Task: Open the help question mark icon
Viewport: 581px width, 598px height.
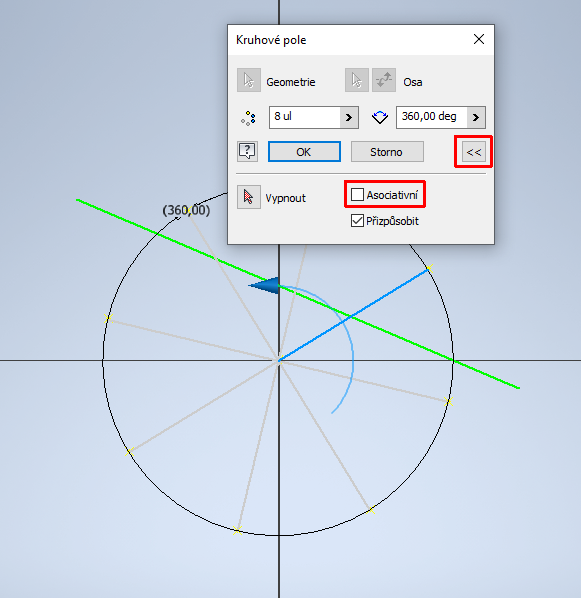Action: click(x=247, y=151)
